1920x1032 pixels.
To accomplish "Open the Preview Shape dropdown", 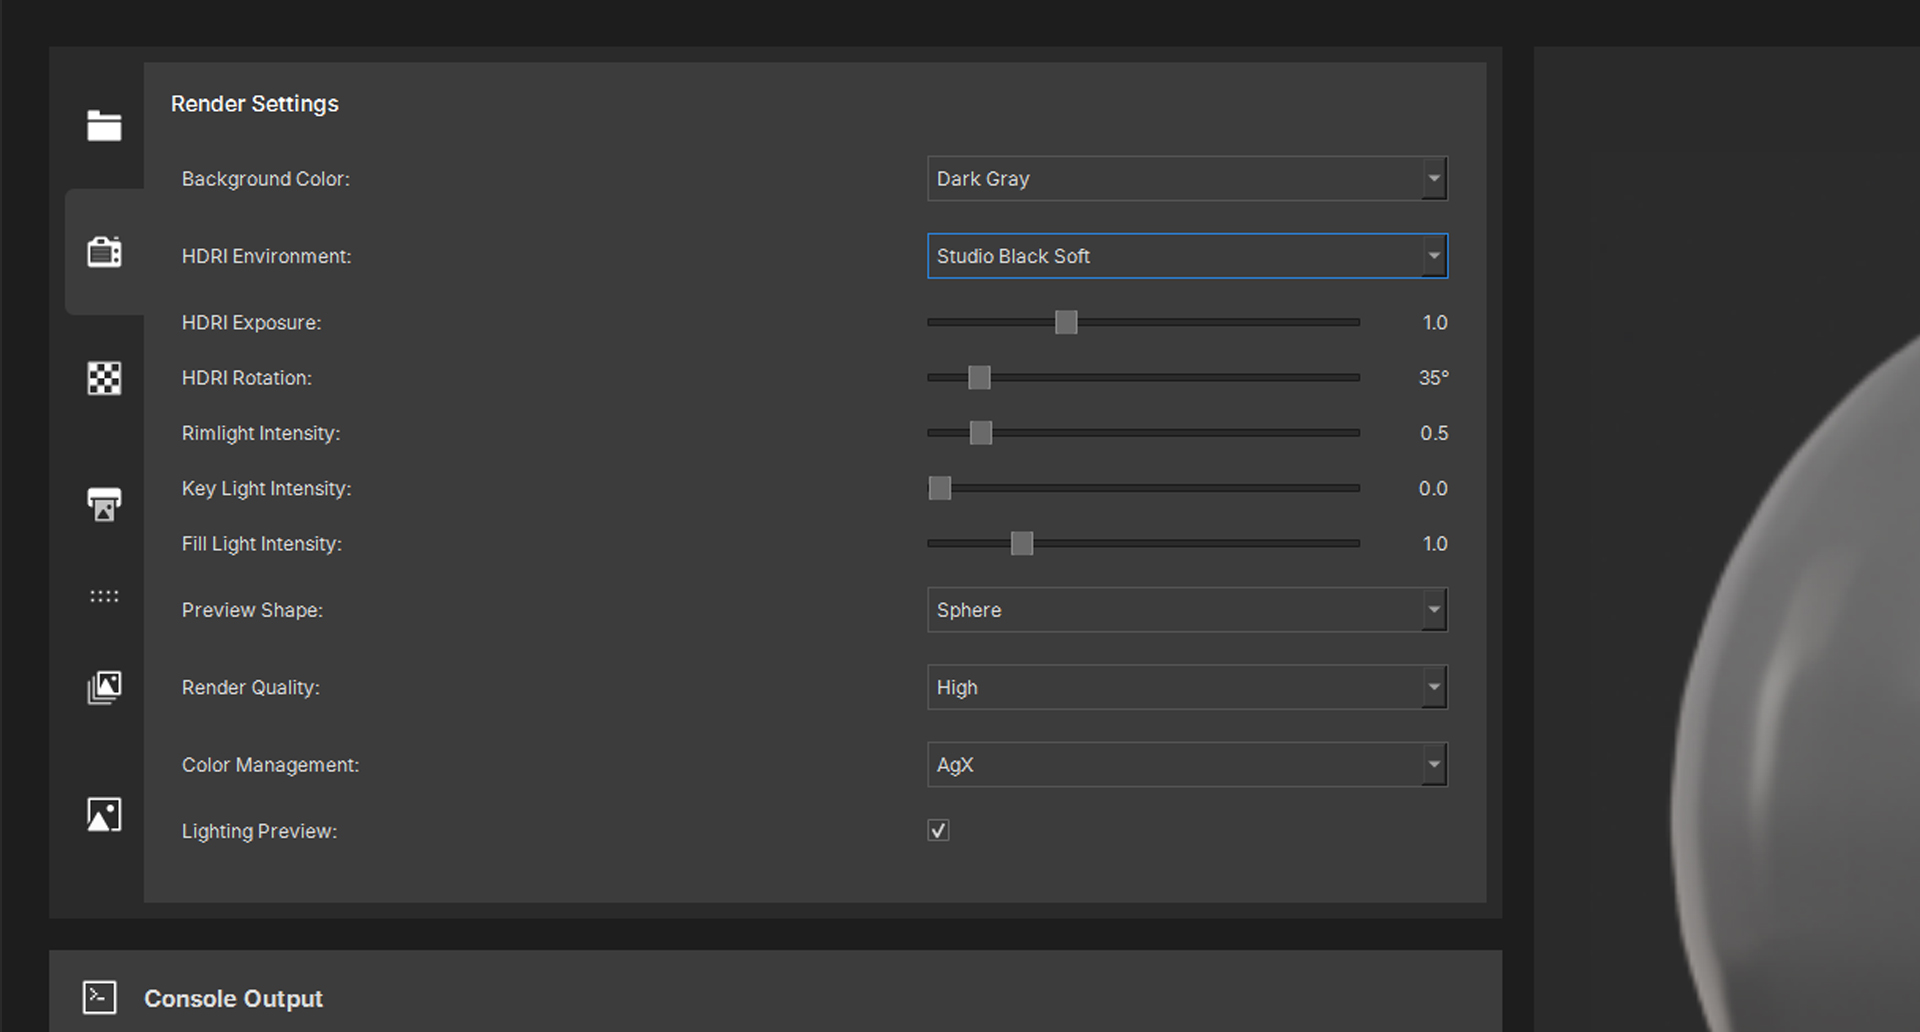I will pyautogui.click(x=1187, y=609).
